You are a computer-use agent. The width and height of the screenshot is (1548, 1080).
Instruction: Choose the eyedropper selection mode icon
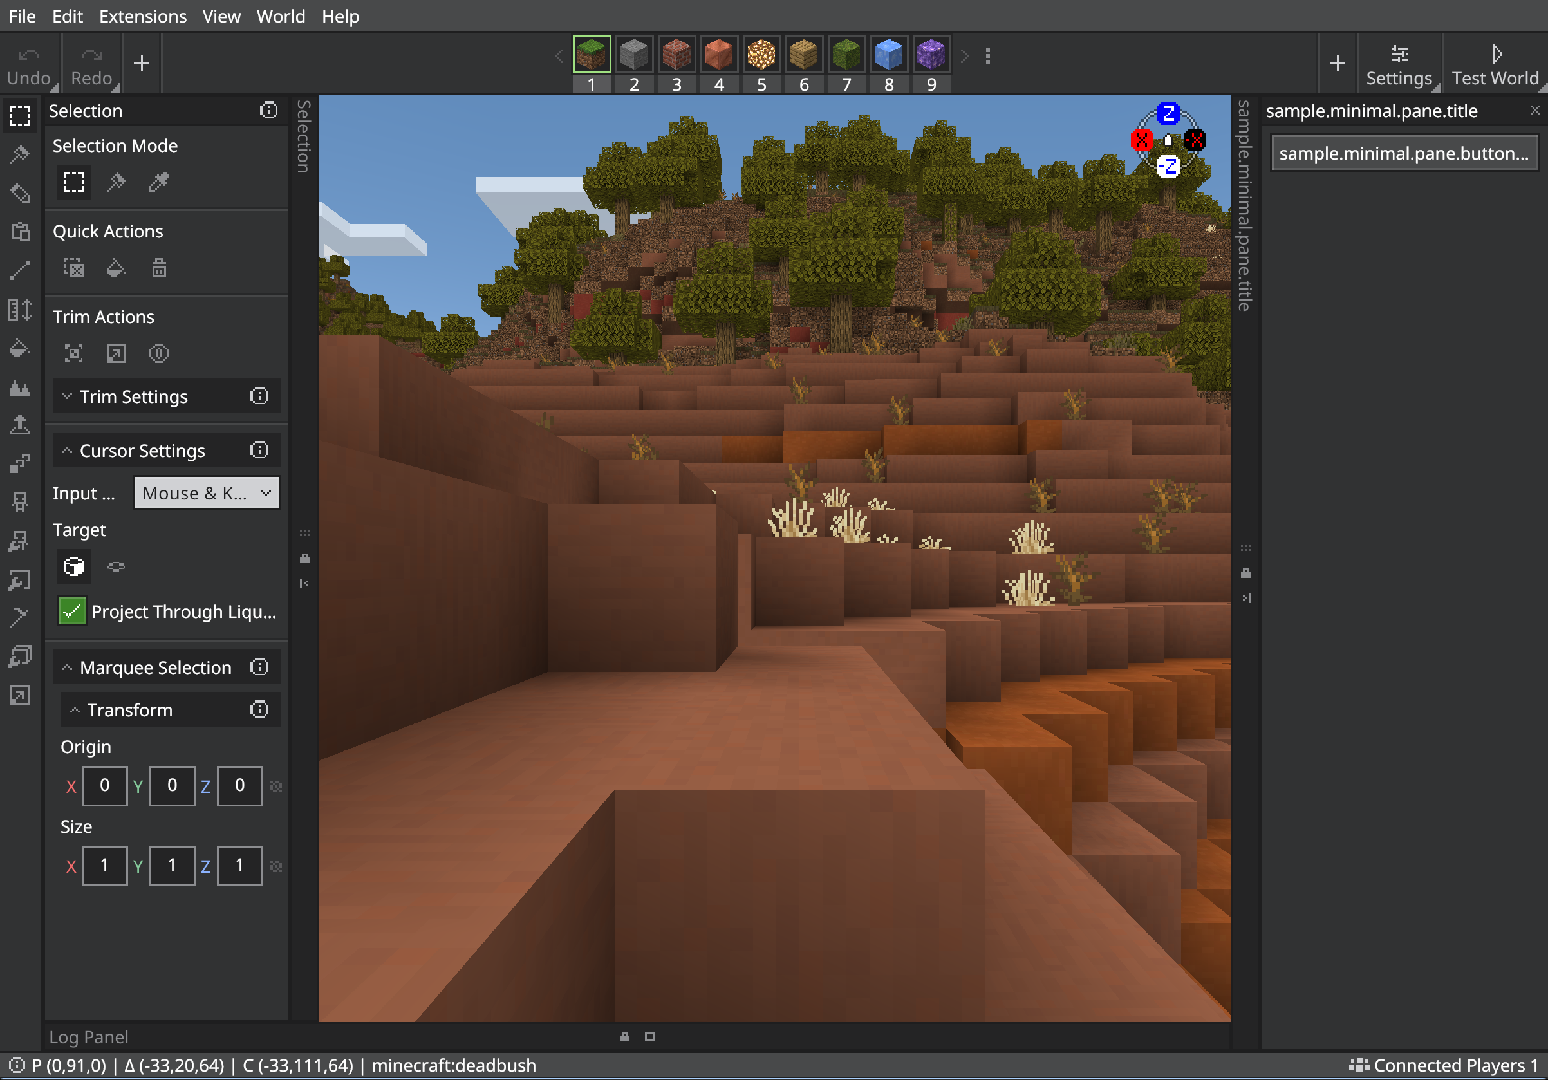(x=159, y=182)
